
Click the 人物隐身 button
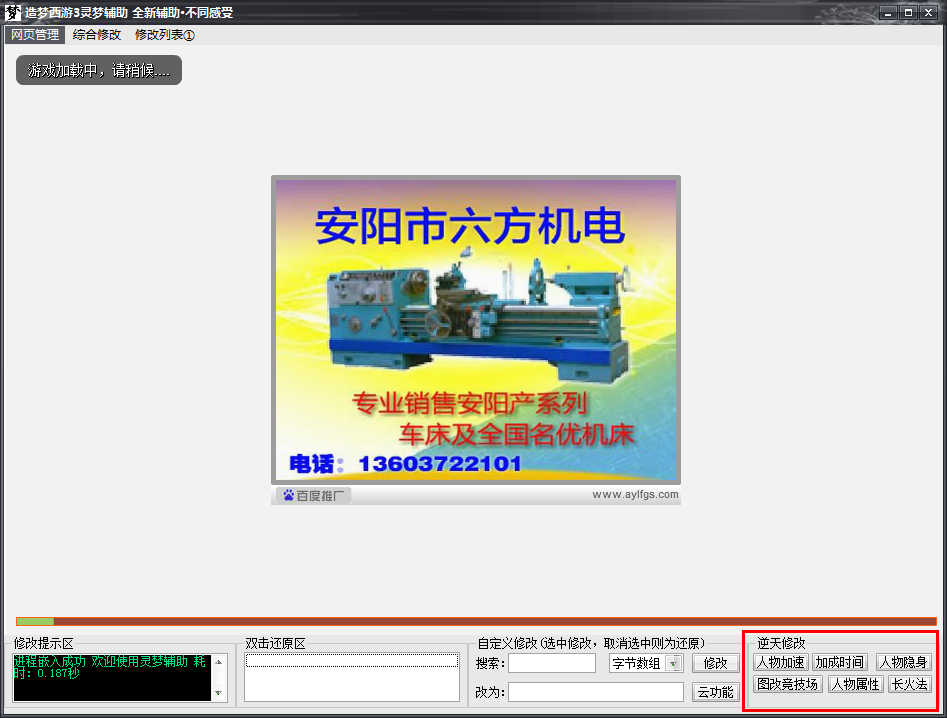coord(904,662)
